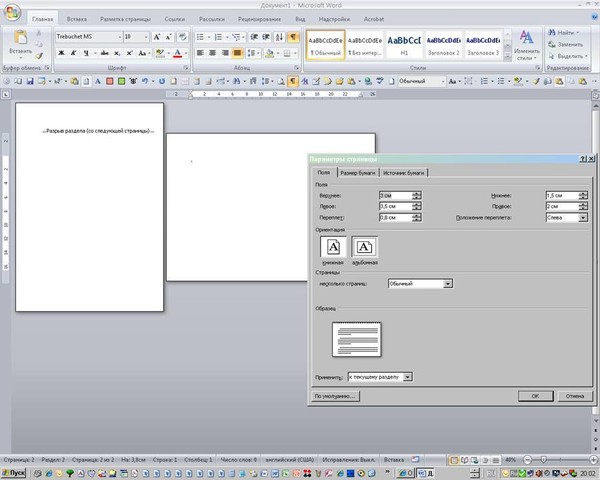Click the Переплет gutter input field
Image resolution: width=600 pixels, height=480 pixels.
pos(395,217)
